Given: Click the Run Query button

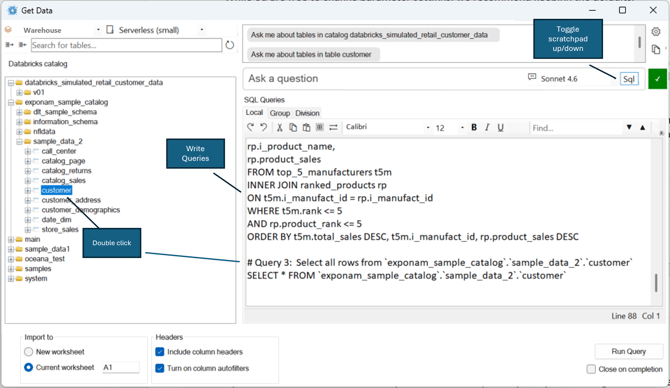Looking at the screenshot, I should [629, 351].
